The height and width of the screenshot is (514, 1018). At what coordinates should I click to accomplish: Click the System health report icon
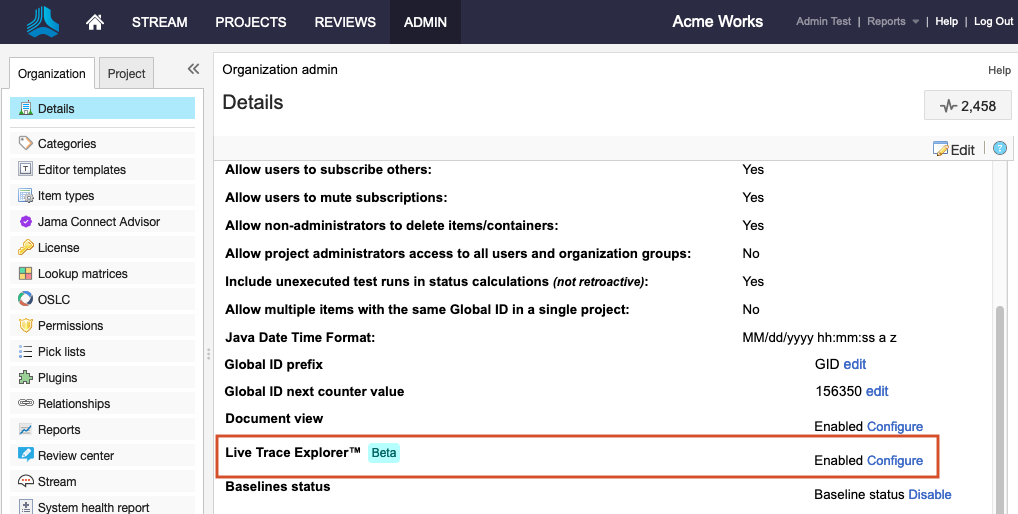coord(25,507)
